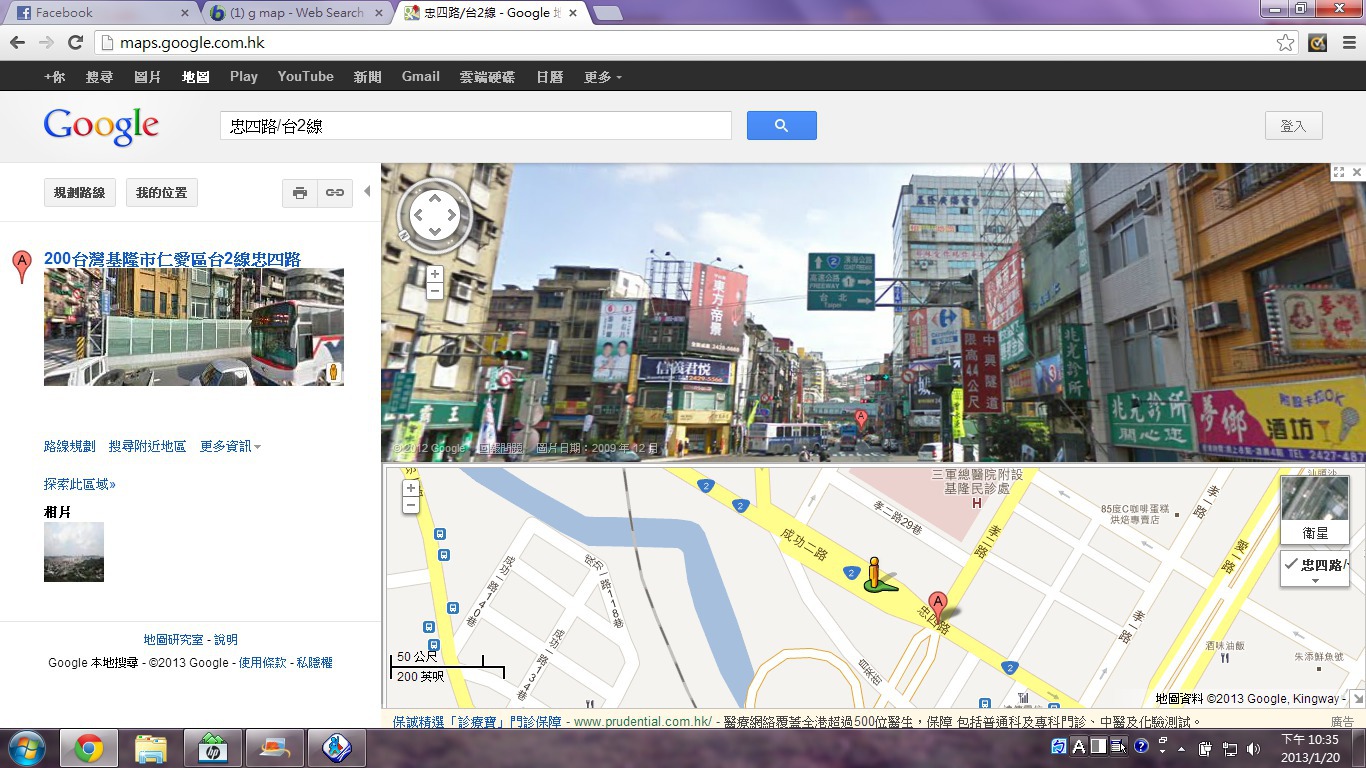Click the 回報問題 link in street view
Viewport: 1366px width, 768px height.
point(500,449)
